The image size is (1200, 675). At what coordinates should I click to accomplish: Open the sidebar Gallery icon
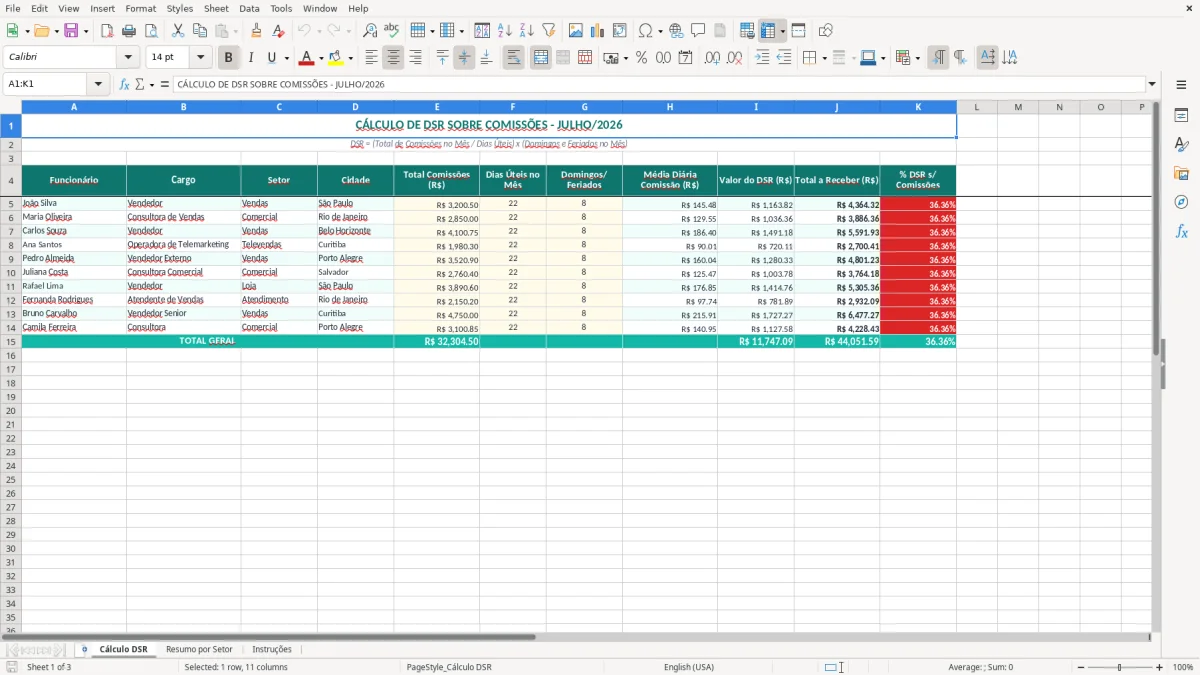coord(1181,173)
